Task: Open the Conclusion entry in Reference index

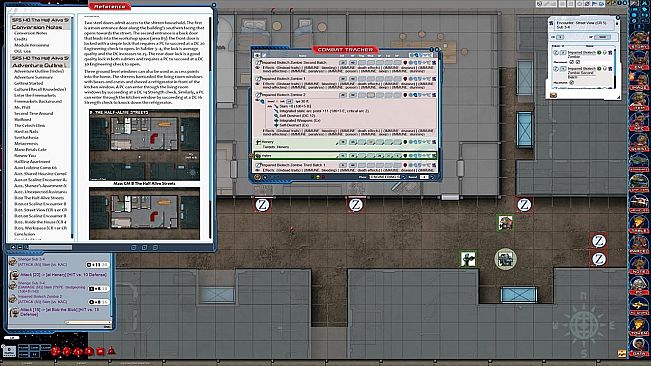Action: (24, 234)
